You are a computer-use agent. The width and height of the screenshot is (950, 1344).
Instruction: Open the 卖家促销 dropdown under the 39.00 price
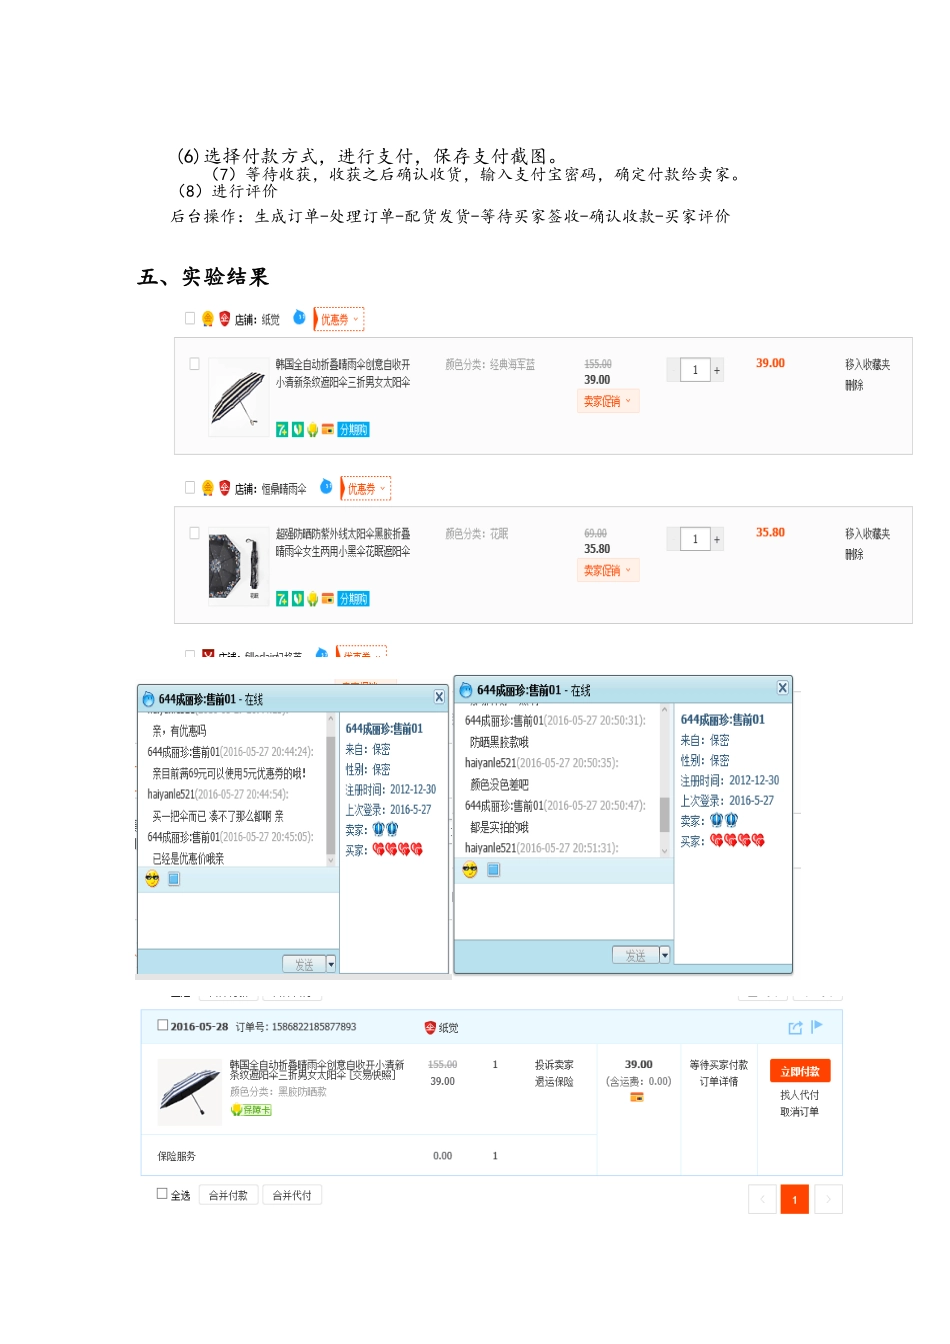tap(608, 401)
